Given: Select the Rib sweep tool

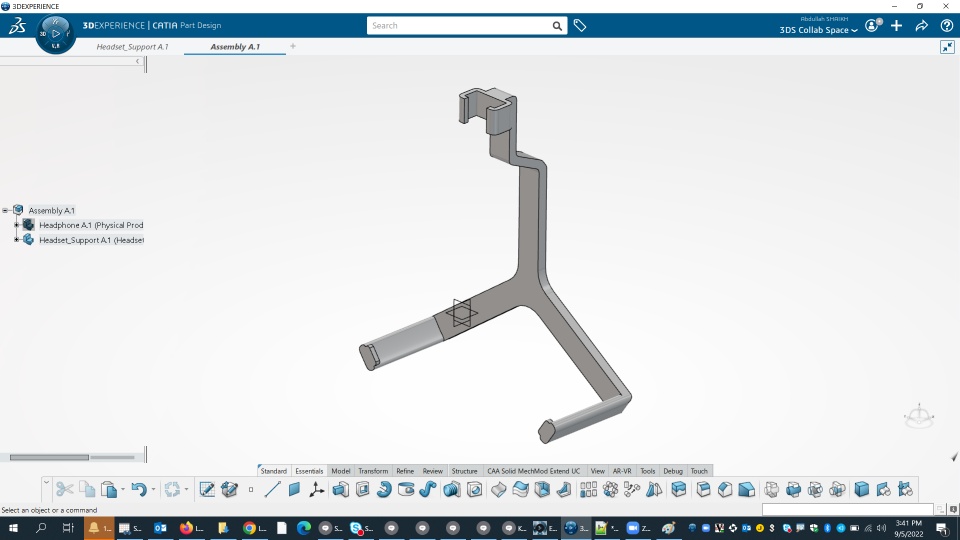Looking at the screenshot, I should (428, 489).
